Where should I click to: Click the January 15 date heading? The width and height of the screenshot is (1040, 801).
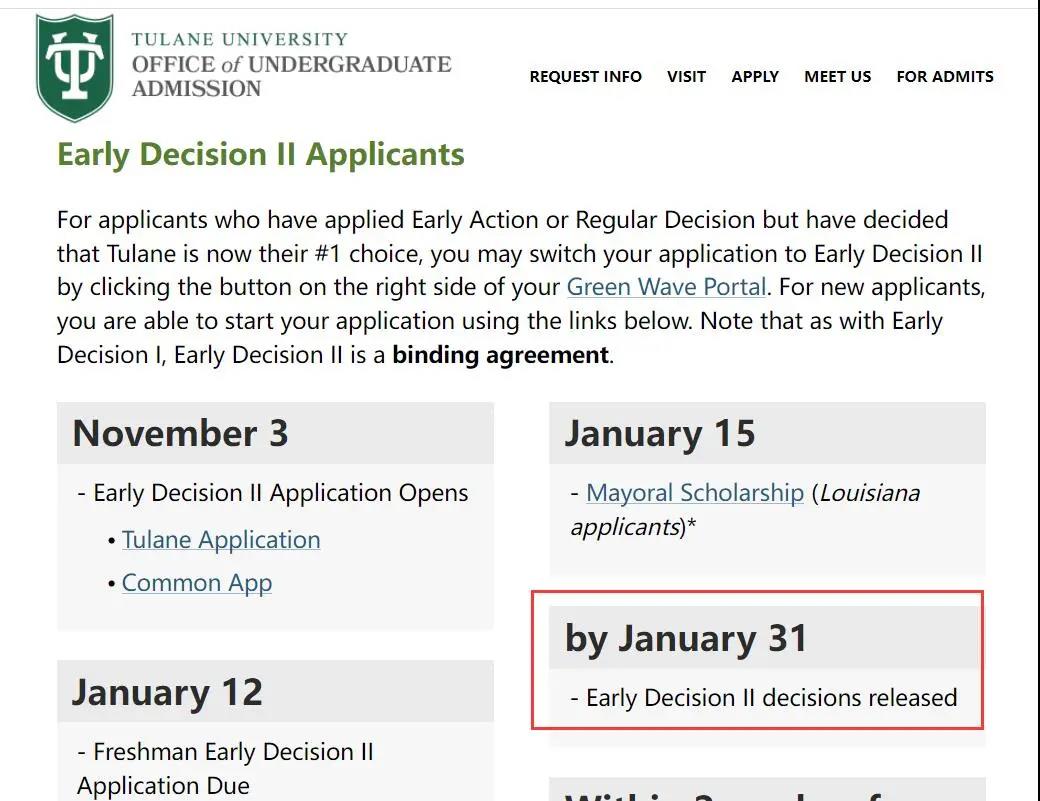click(660, 434)
